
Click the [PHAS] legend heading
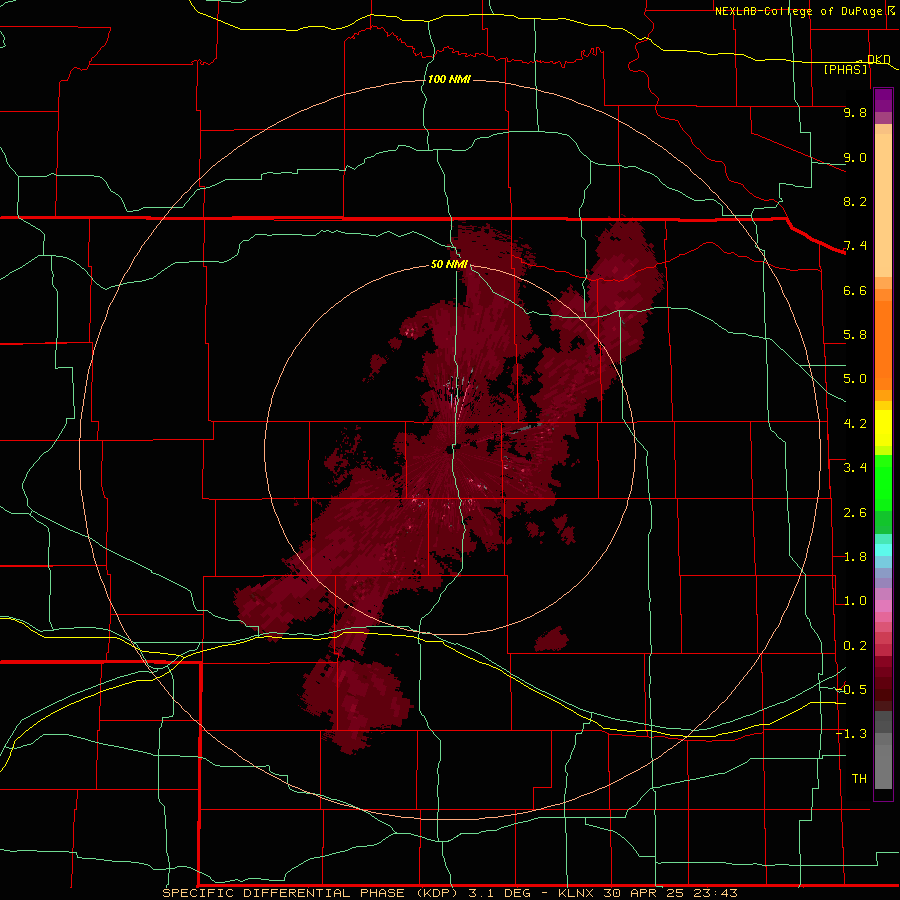845,69
